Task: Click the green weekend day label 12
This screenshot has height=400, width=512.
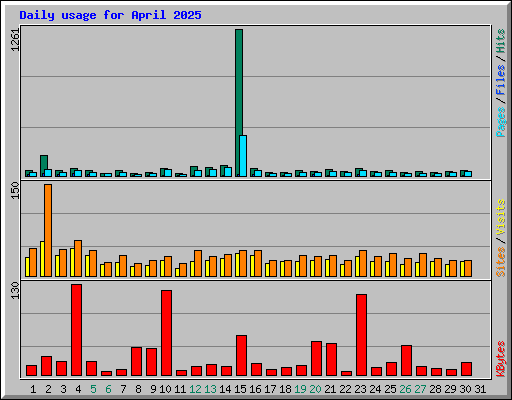Action: click(195, 389)
